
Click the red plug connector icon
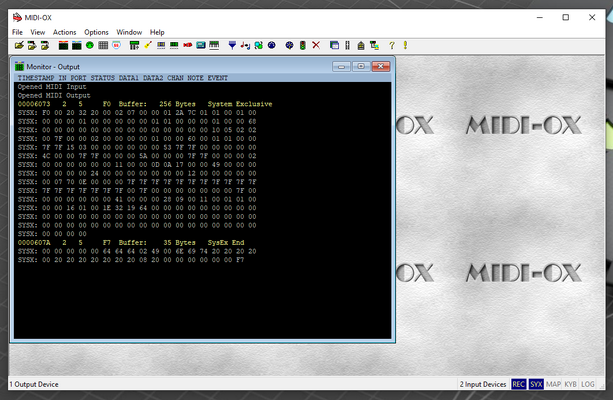188,46
